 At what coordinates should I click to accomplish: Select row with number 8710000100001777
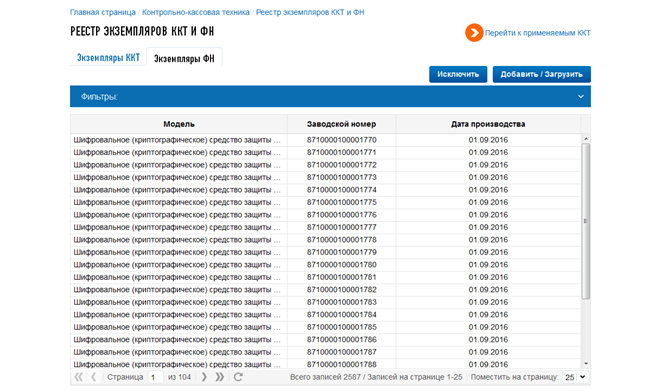point(325,228)
